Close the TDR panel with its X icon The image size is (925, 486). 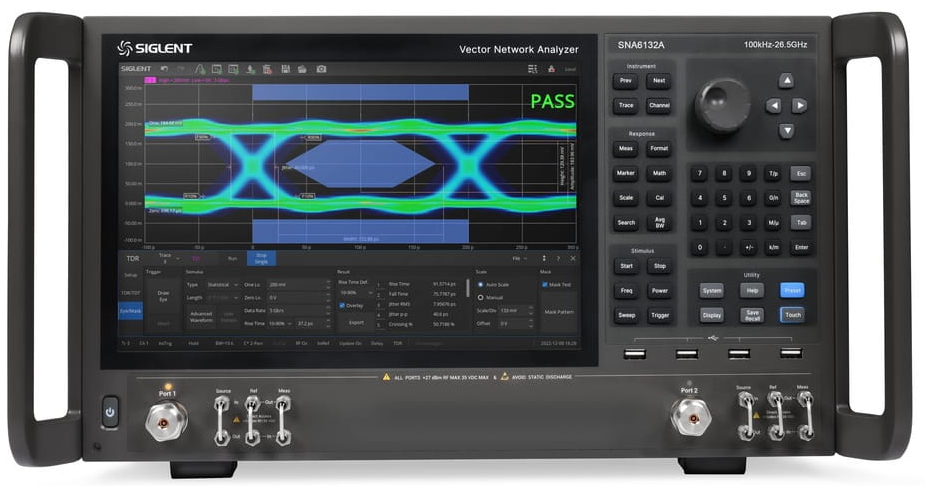(x=572, y=258)
